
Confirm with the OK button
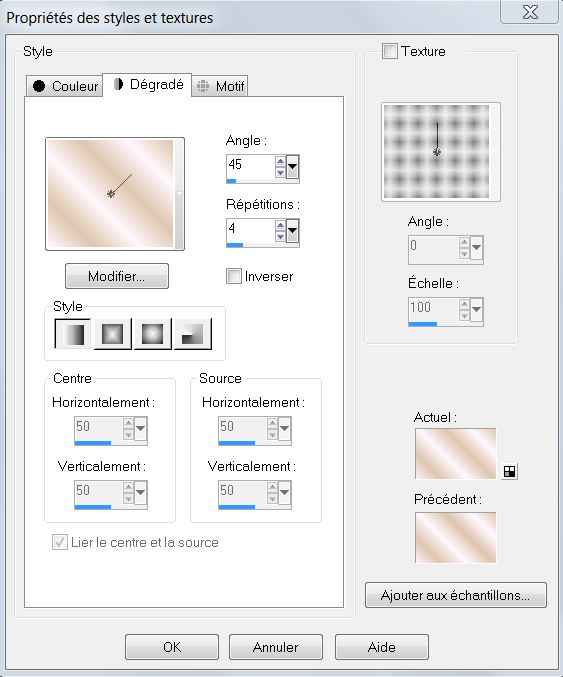172,647
